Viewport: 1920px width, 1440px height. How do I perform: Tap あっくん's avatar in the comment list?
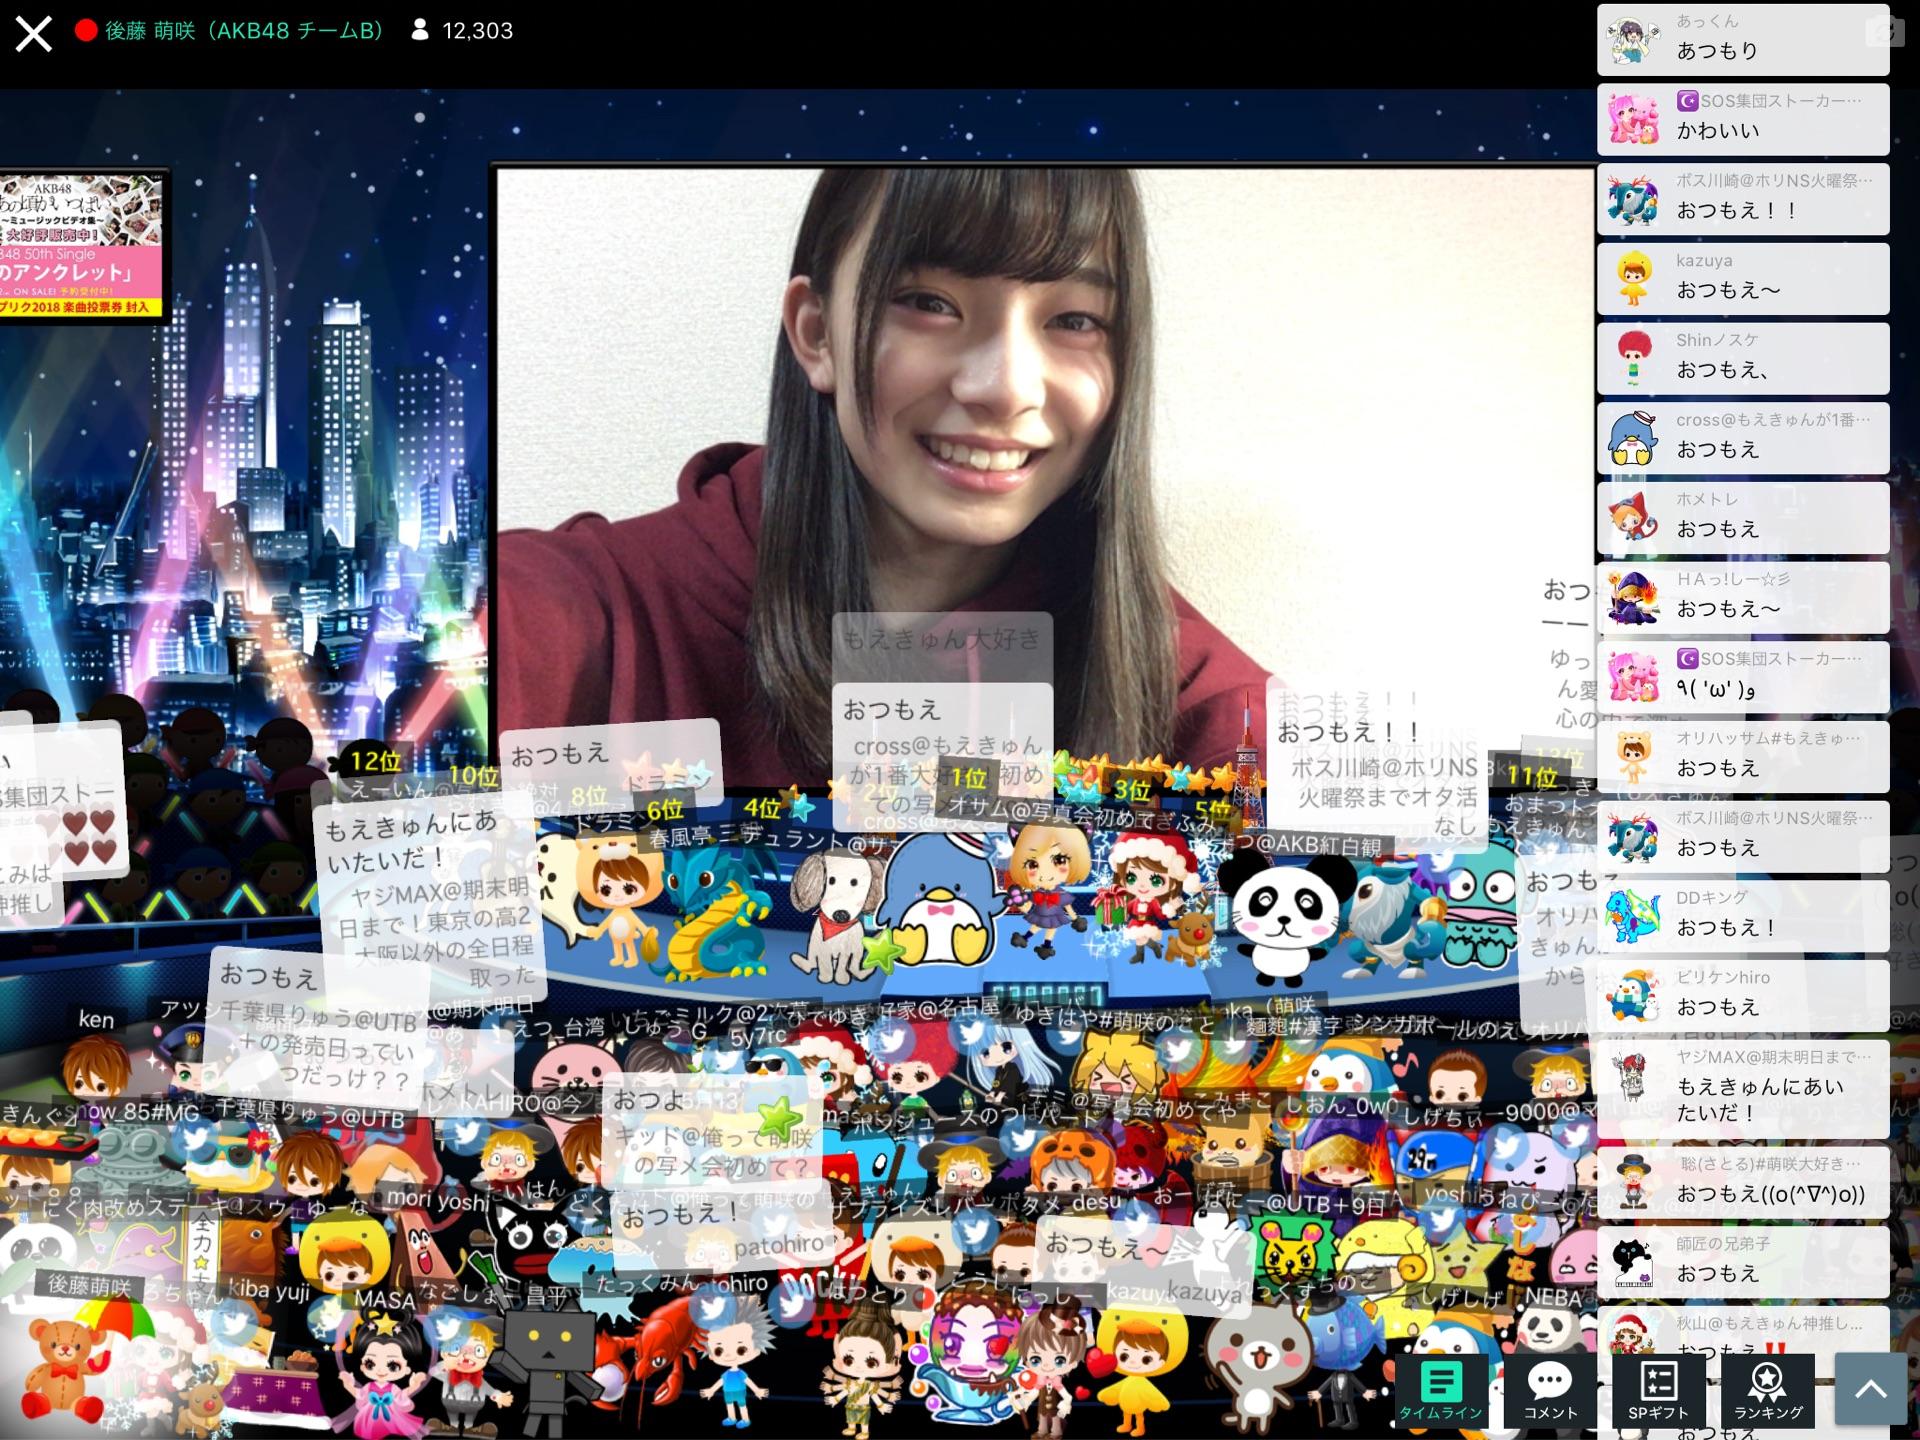[x=1633, y=40]
